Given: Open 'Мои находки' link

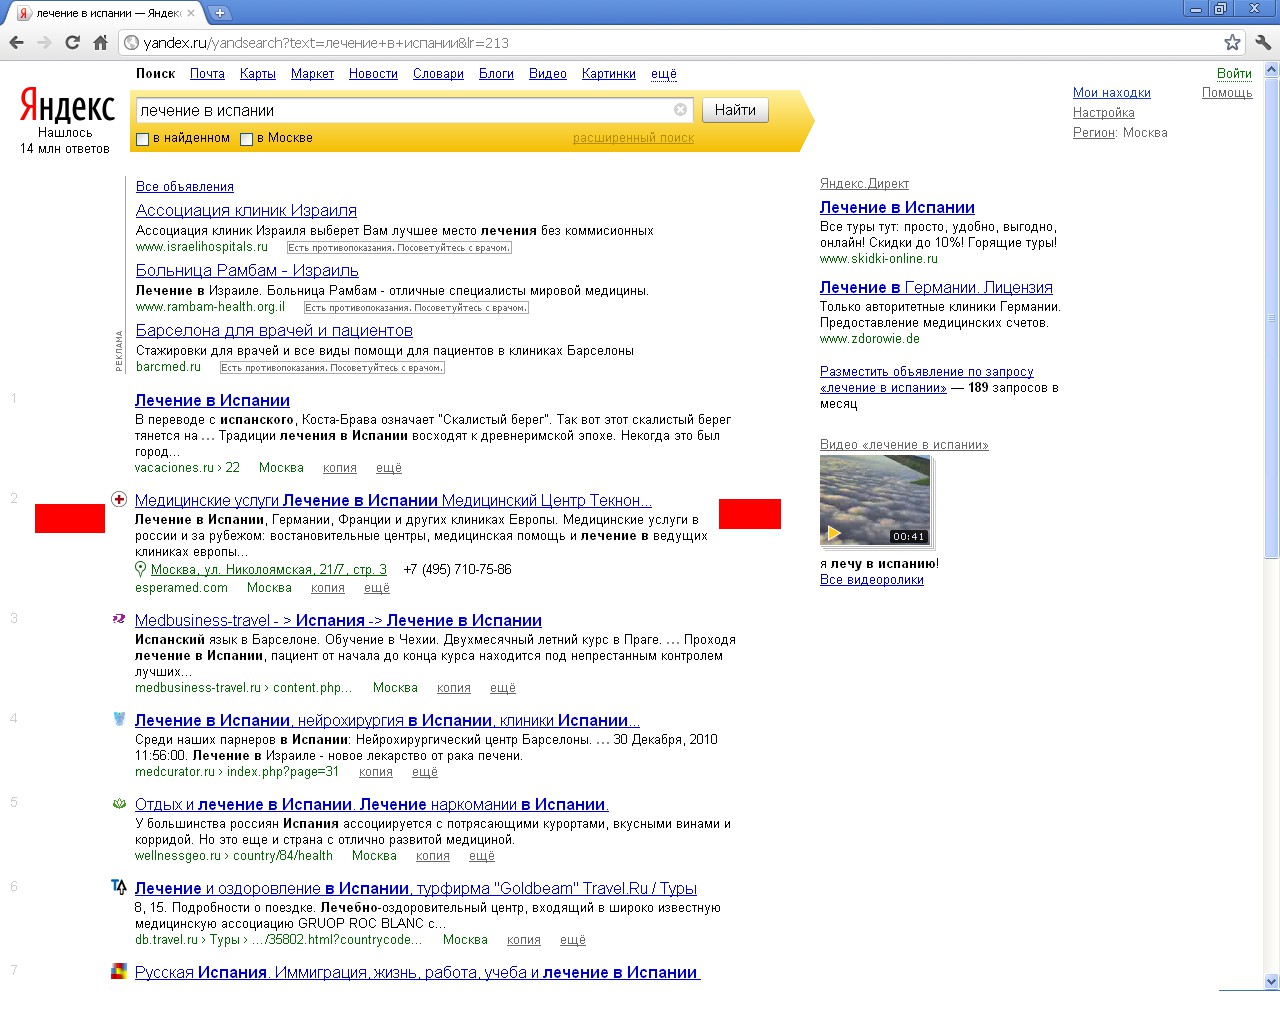Looking at the screenshot, I should pos(1112,93).
